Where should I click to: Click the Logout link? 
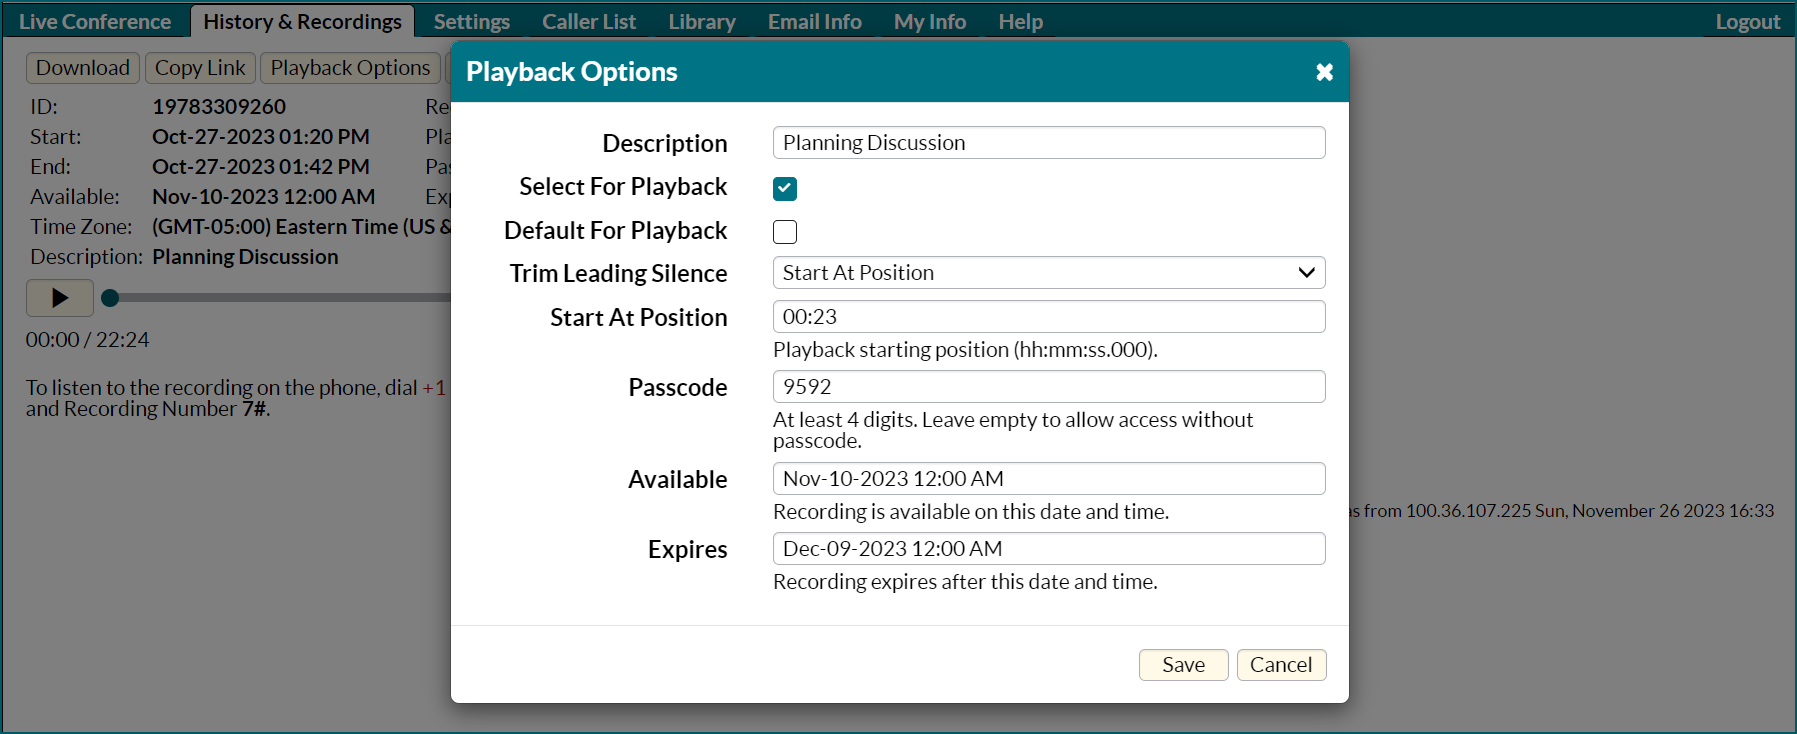1748,22
